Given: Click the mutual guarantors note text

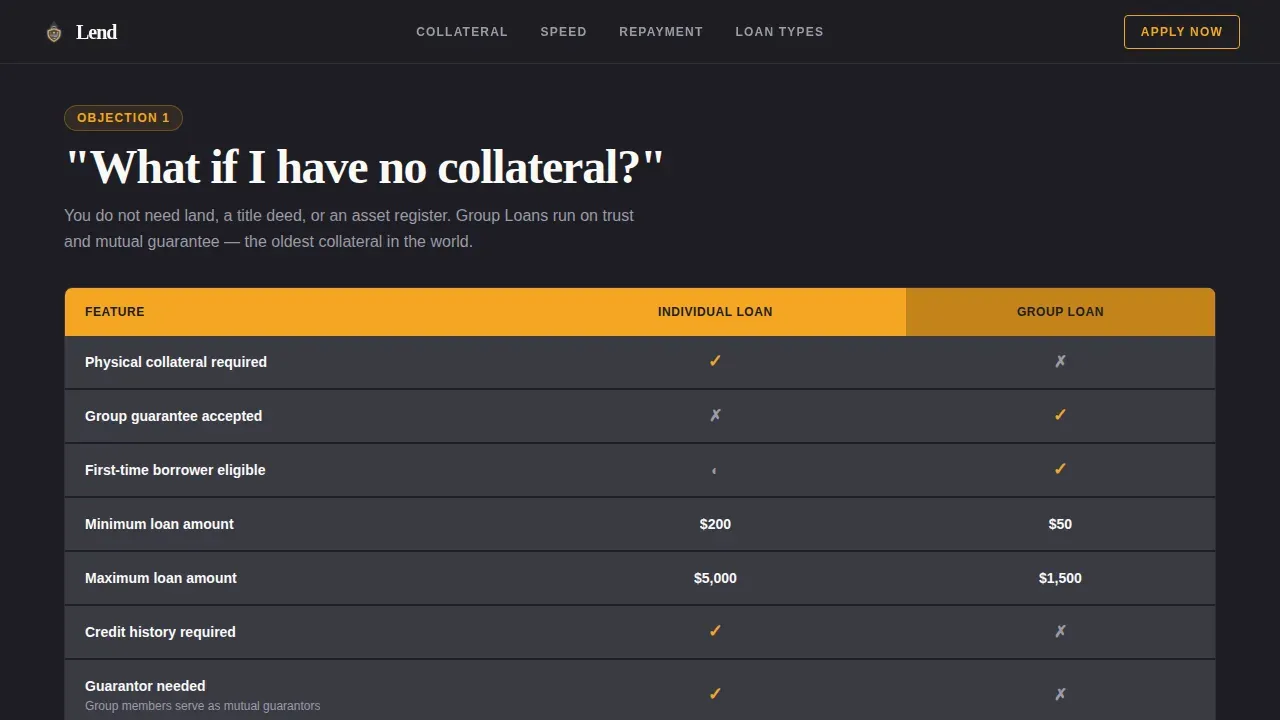Looking at the screenshot, I should coord(202,706).
